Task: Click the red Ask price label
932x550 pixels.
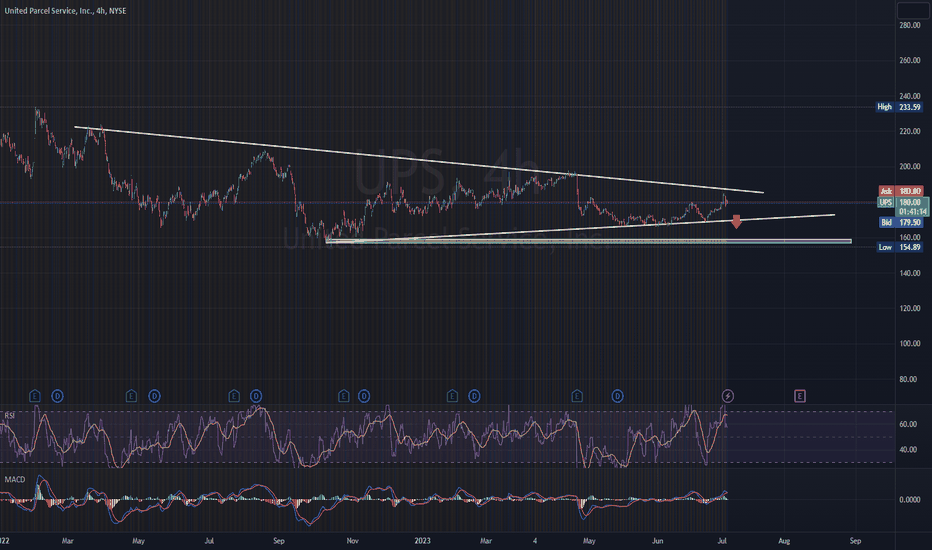Action: point(900,191)
